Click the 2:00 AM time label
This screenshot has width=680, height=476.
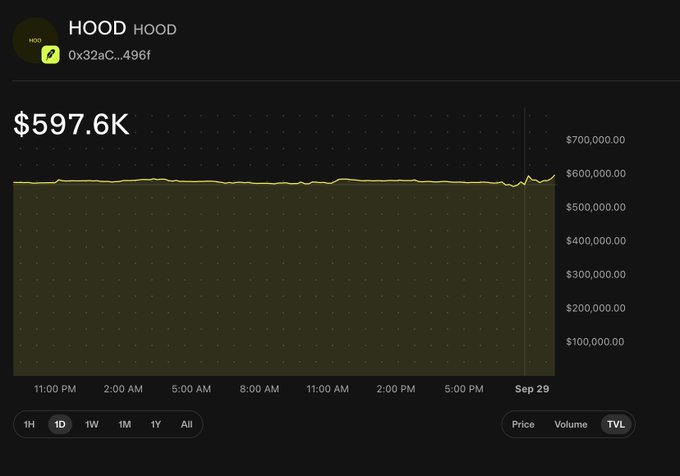(123, 389)
